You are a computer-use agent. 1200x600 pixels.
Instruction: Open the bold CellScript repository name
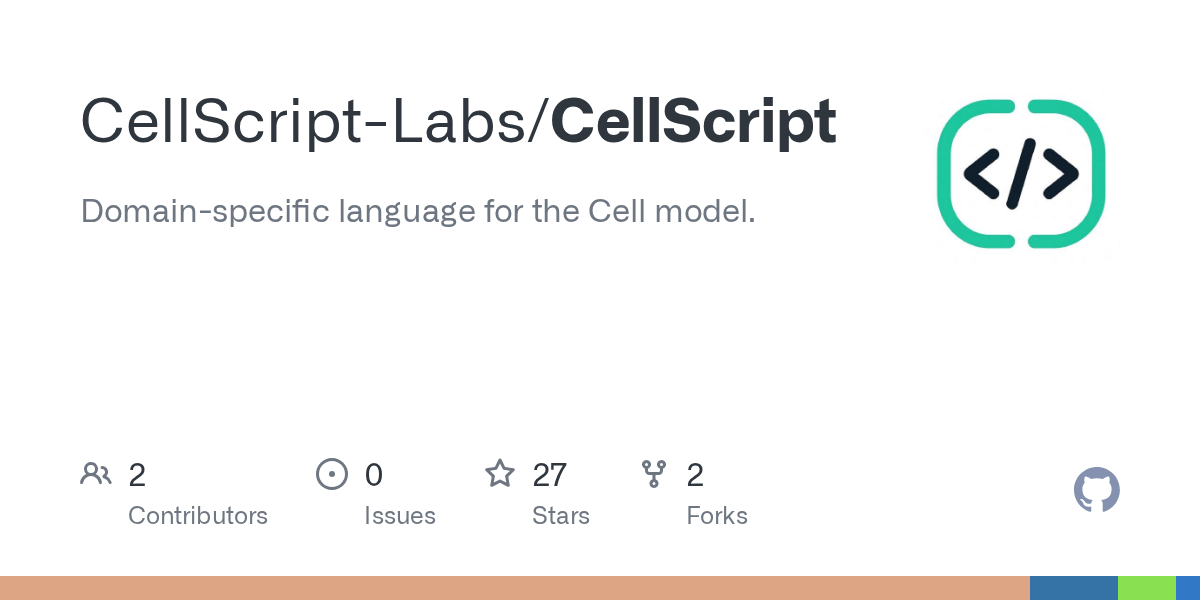click(693, 122)
